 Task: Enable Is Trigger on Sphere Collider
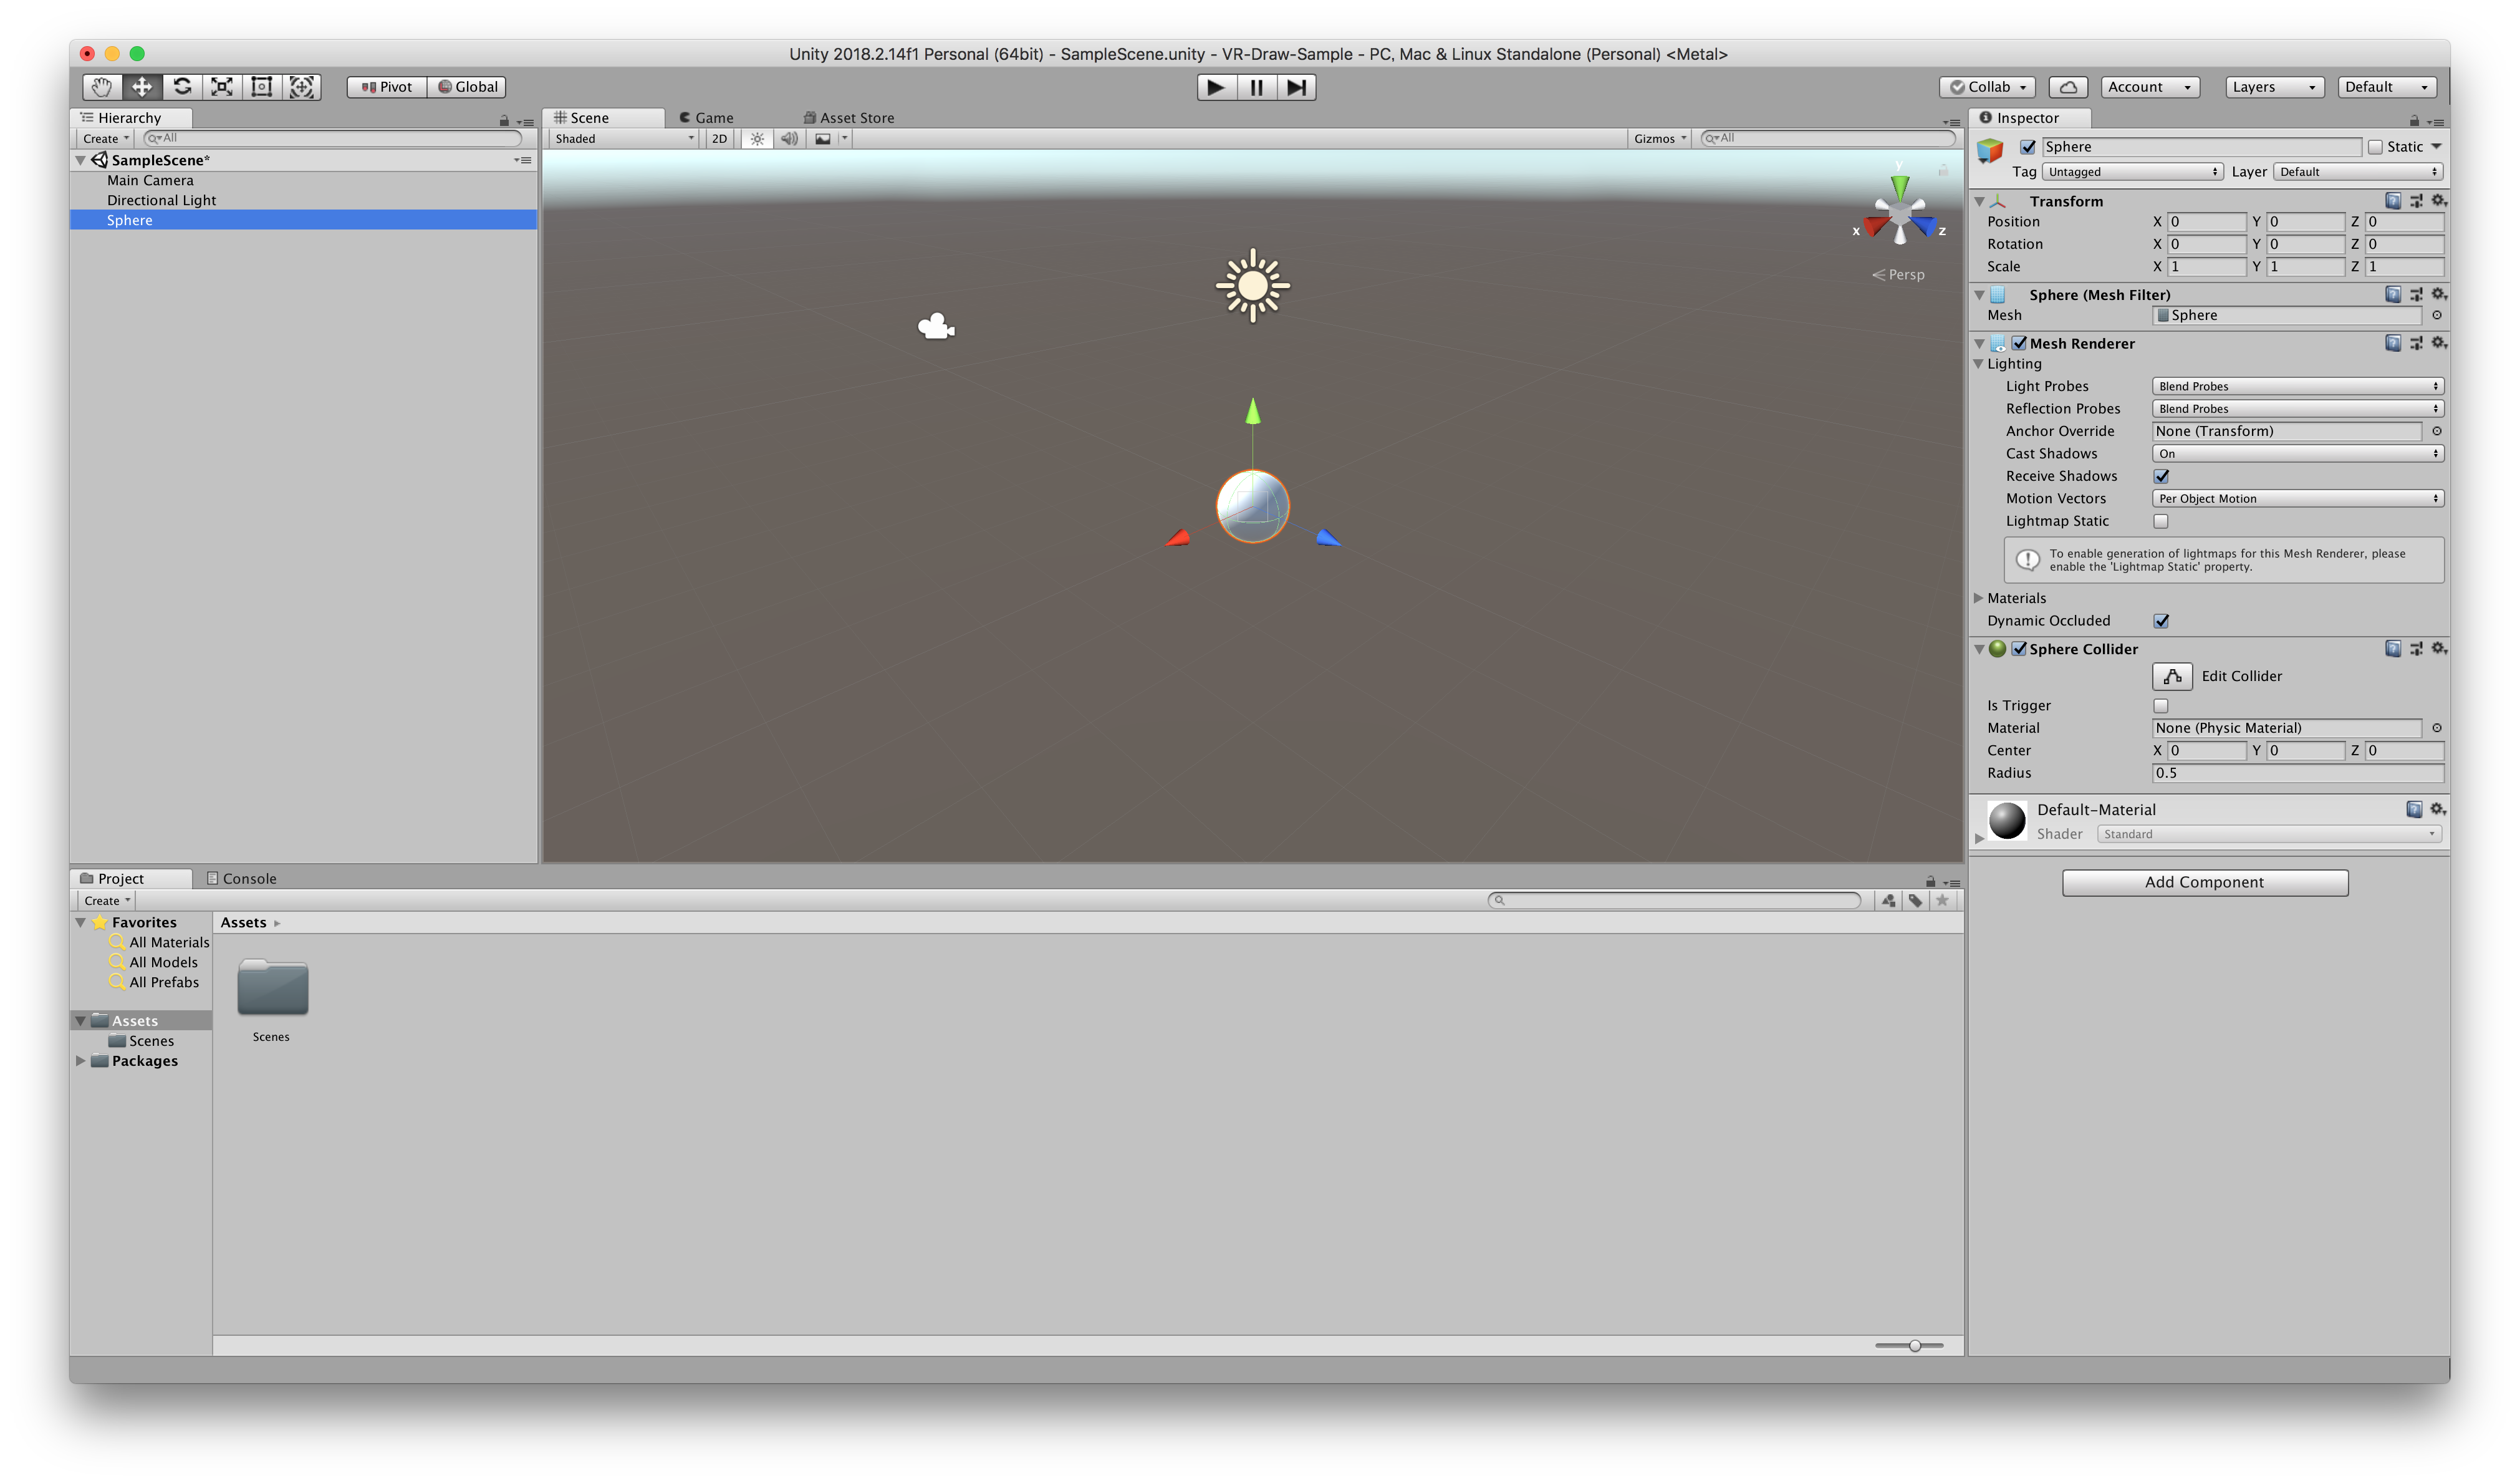click(x=2160, y=705)
